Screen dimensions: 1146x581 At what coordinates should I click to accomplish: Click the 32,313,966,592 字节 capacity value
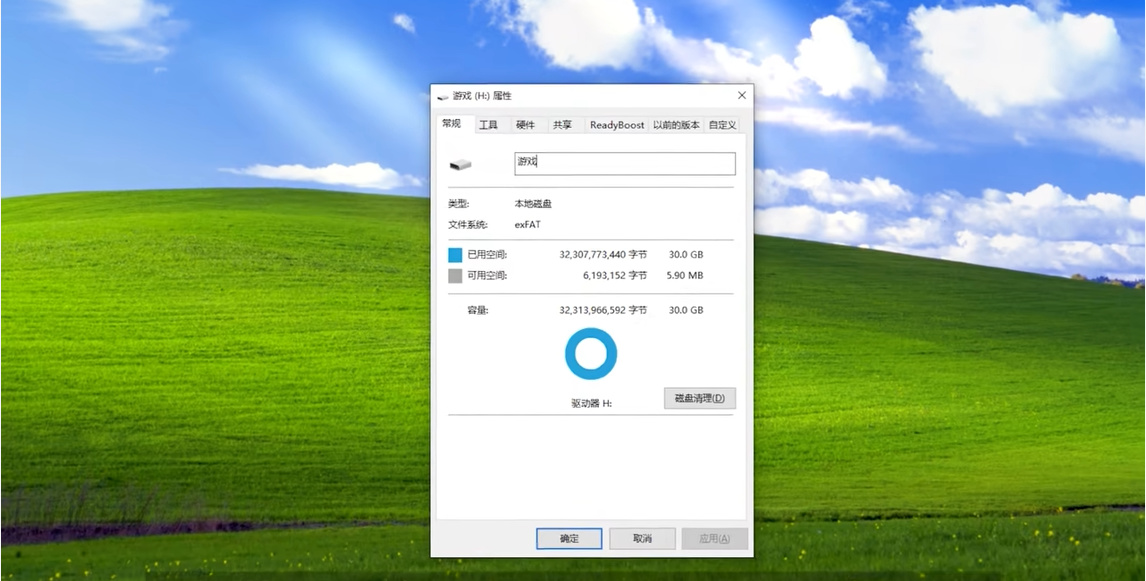603,311
